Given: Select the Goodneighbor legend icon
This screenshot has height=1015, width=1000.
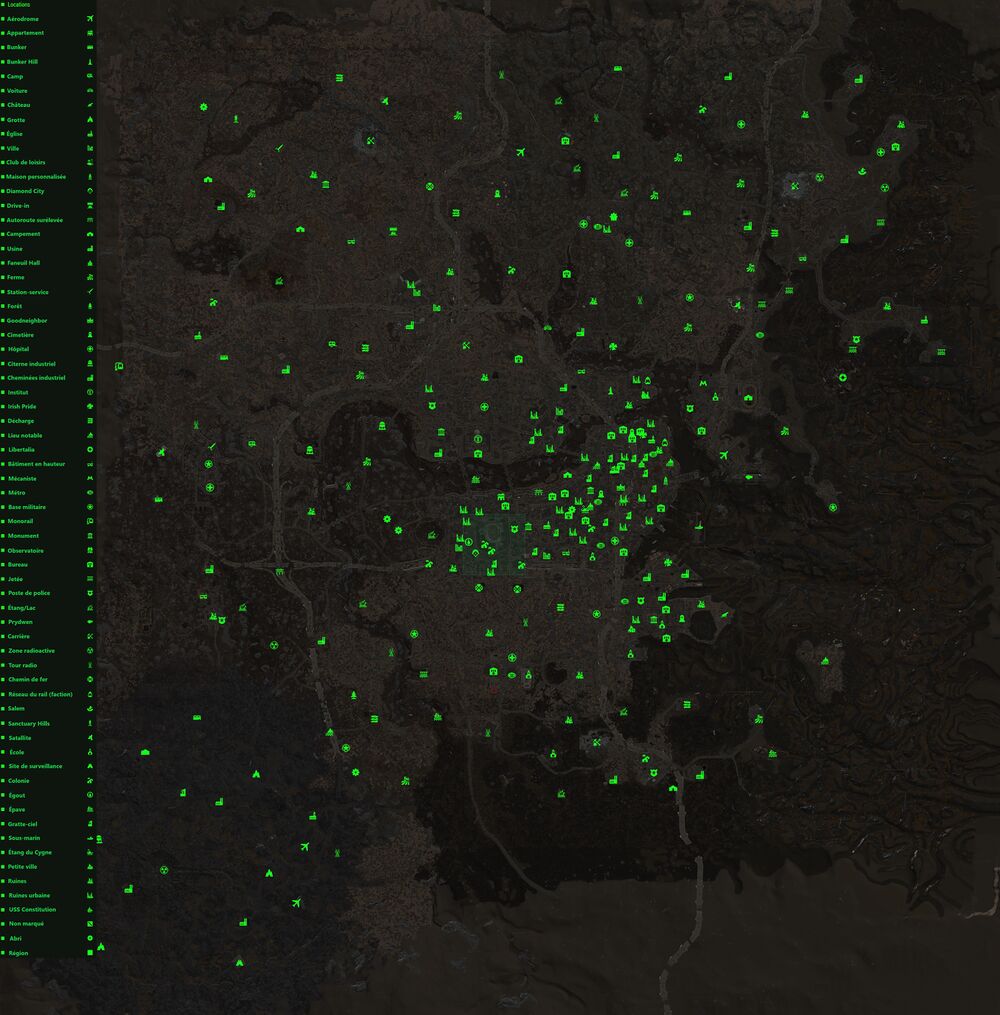Looking at the screenshot, I should click(x=90, y=320).
